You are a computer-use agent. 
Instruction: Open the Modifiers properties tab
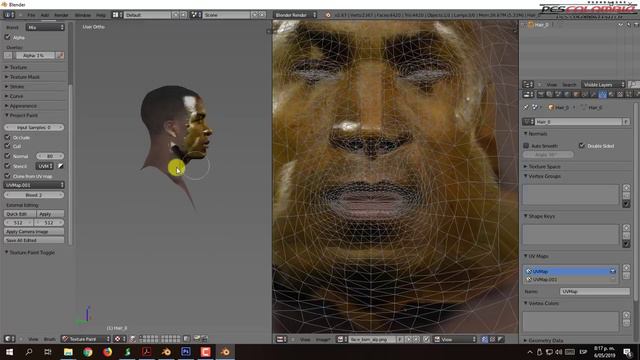[x=594, y=95]
